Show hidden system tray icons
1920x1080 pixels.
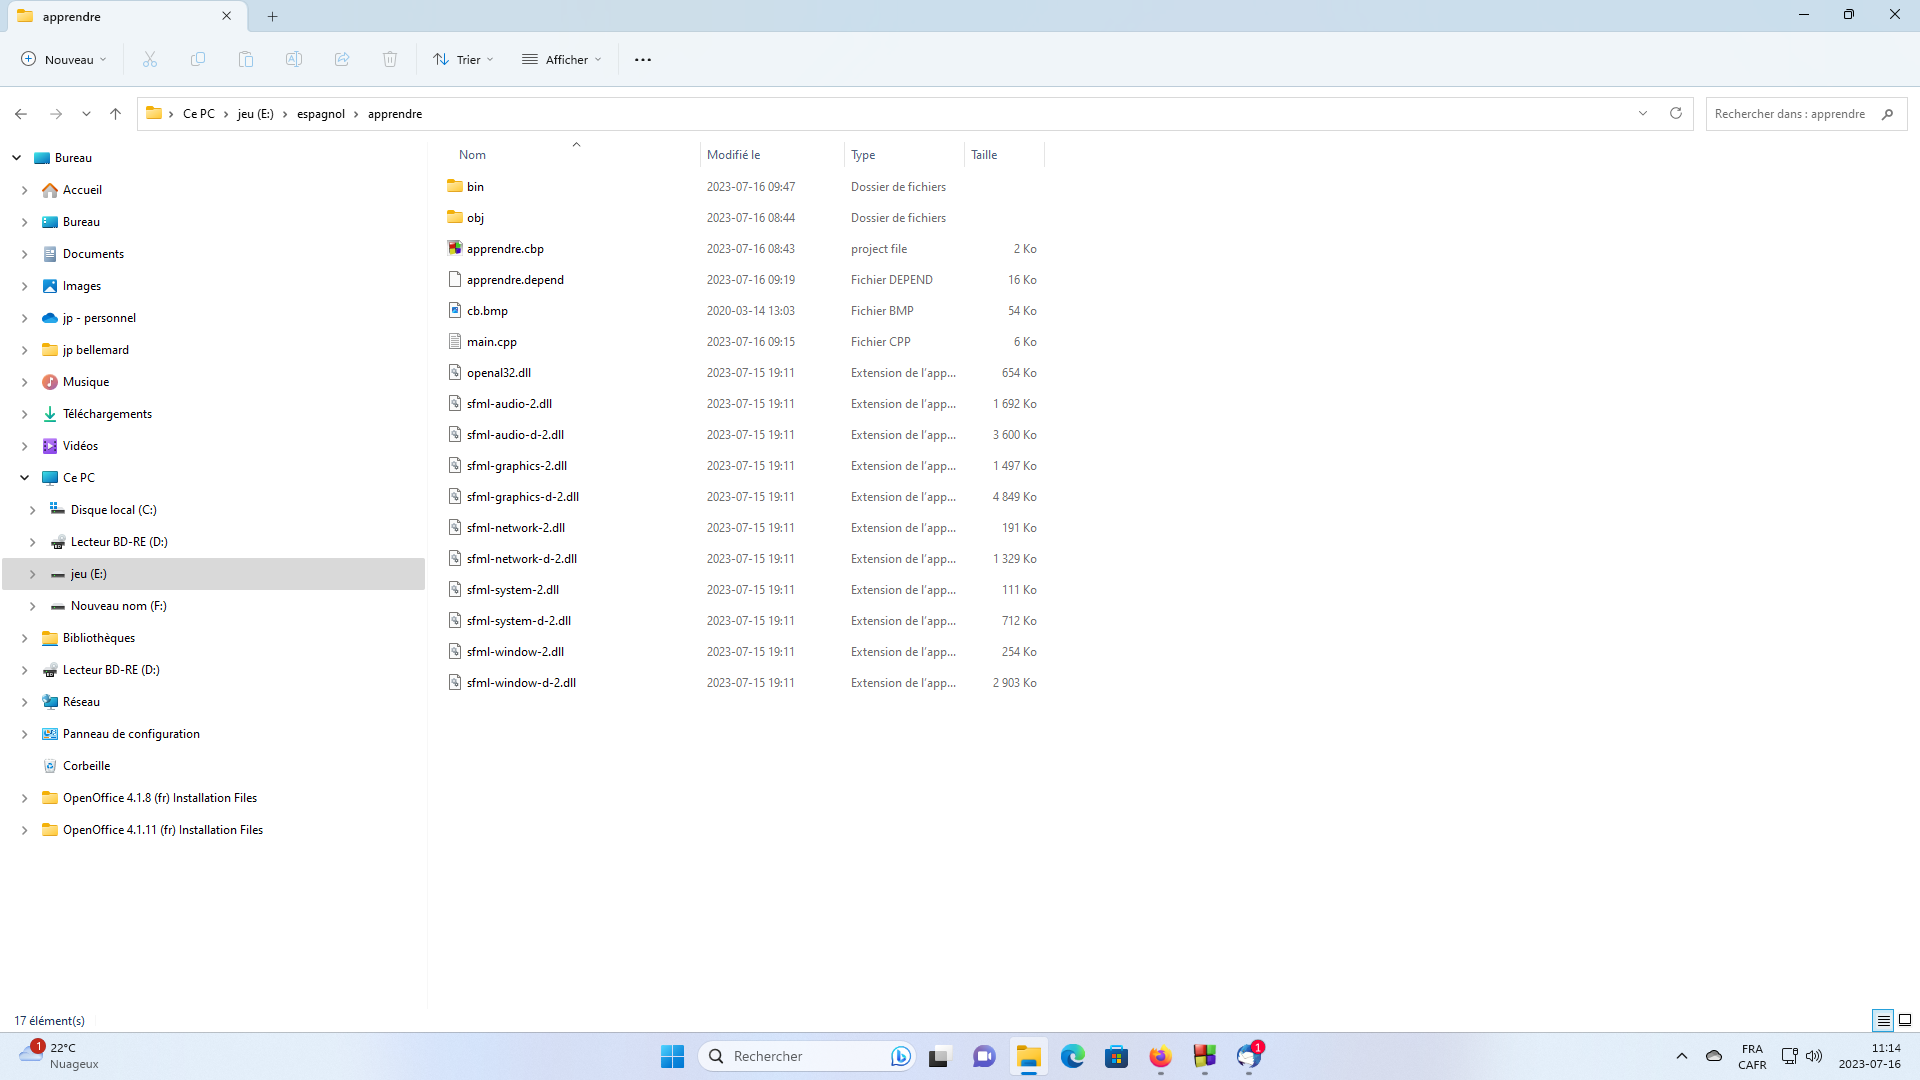(1682, 1056)
